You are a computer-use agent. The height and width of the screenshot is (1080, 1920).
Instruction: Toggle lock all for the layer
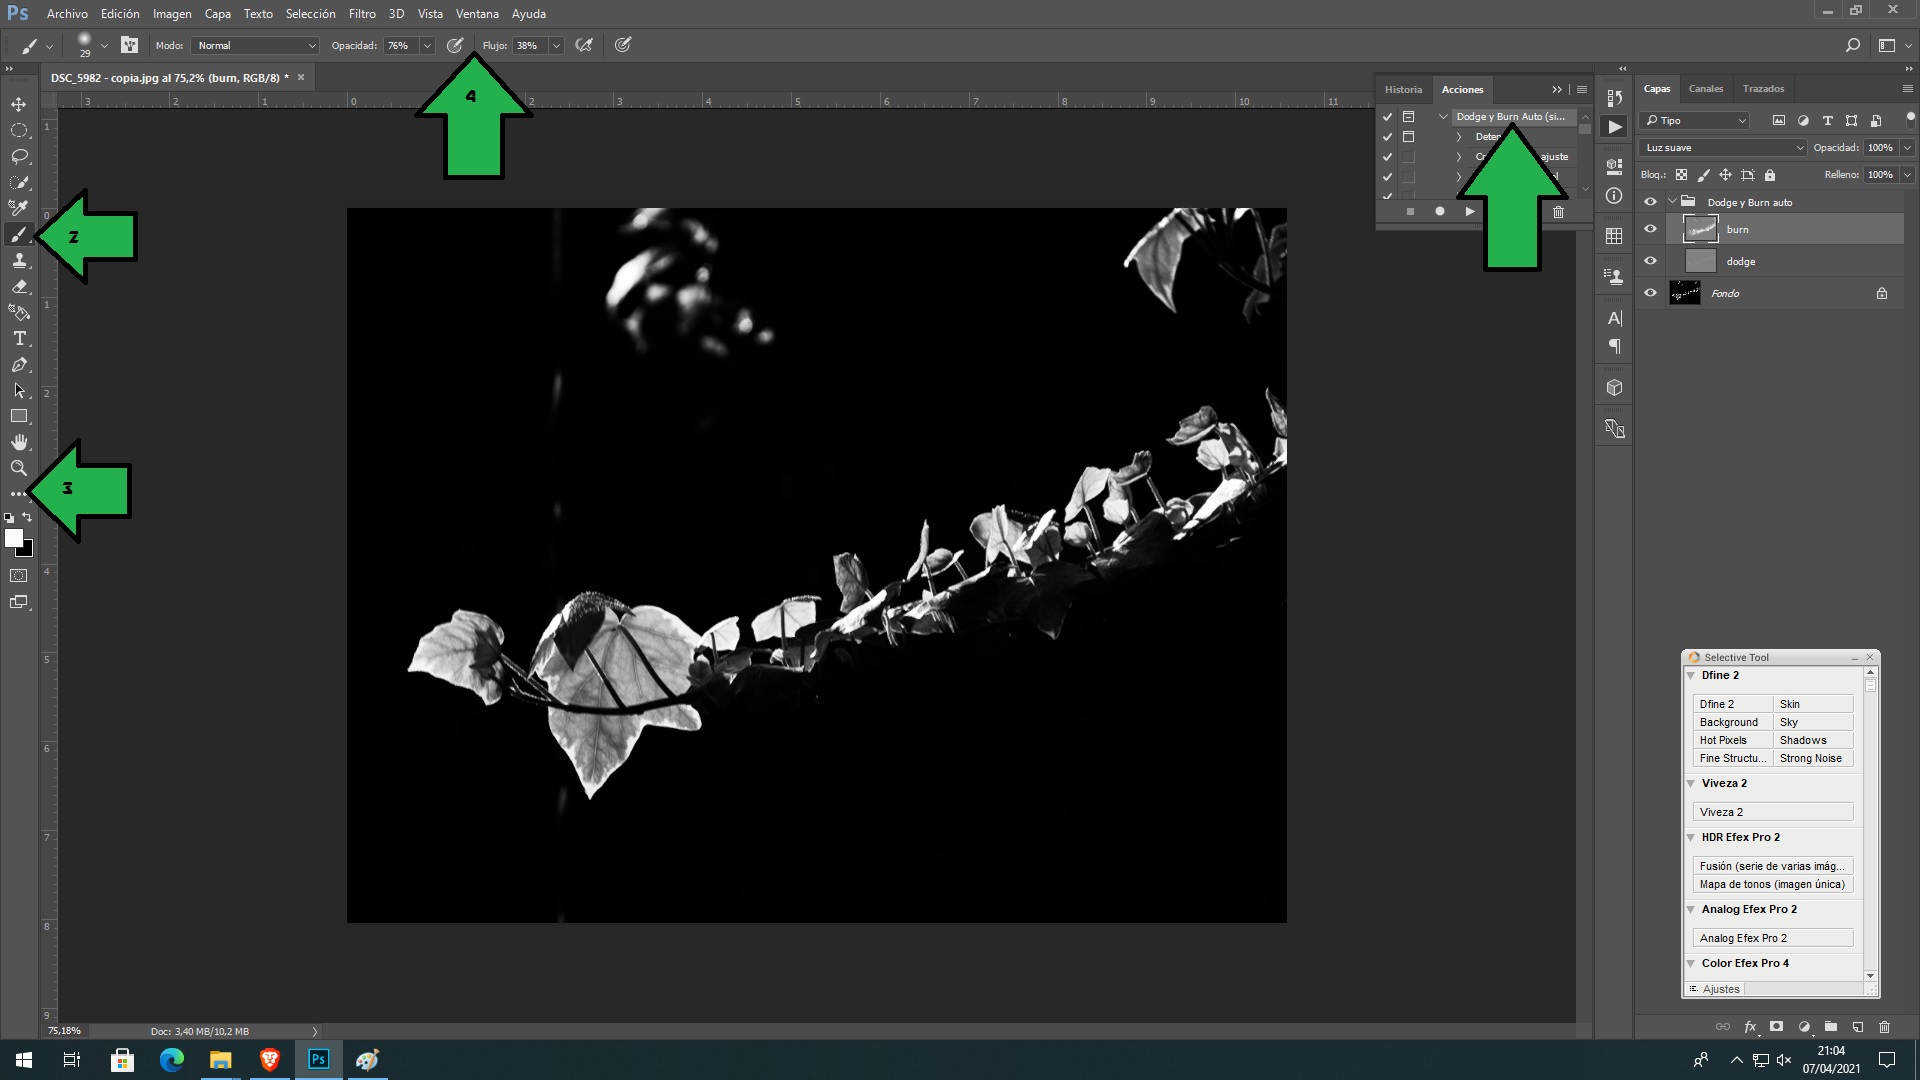coord(1770,175)
